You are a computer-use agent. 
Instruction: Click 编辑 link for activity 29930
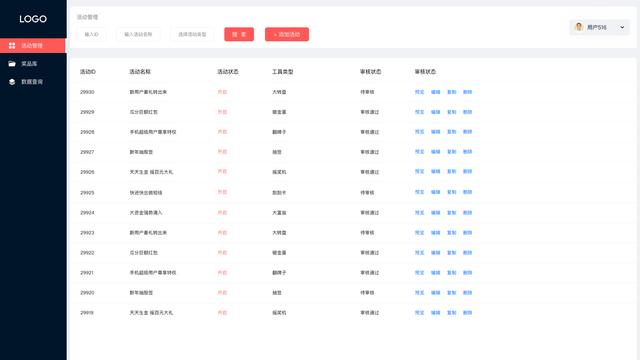[x=436, y=92]
